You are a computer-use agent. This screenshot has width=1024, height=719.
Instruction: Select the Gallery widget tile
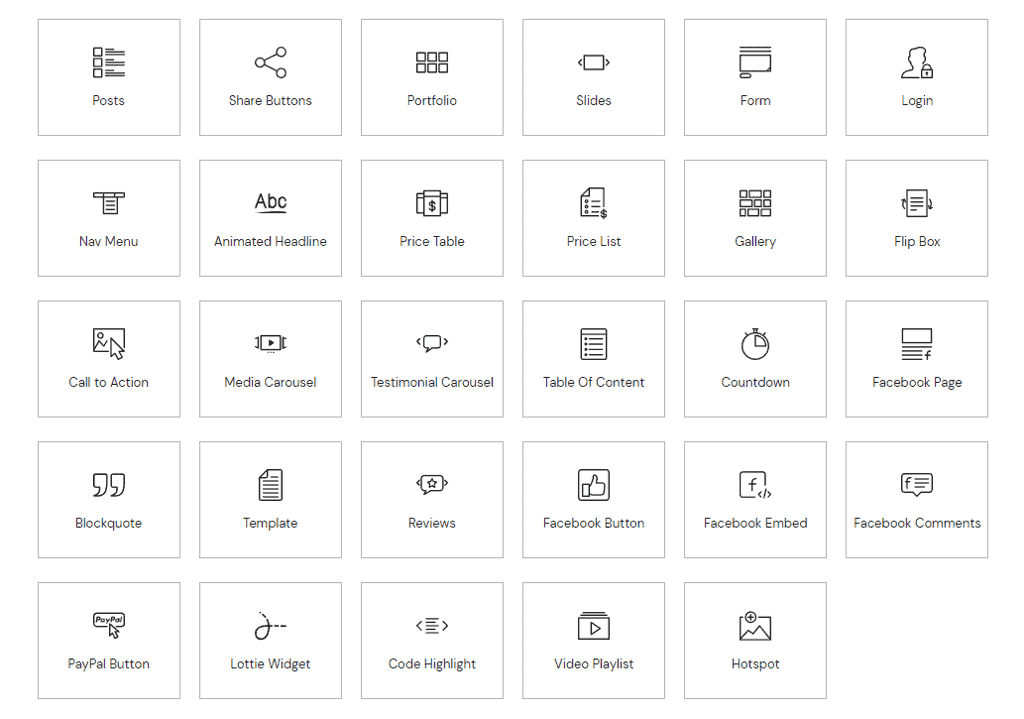point(755,218)
